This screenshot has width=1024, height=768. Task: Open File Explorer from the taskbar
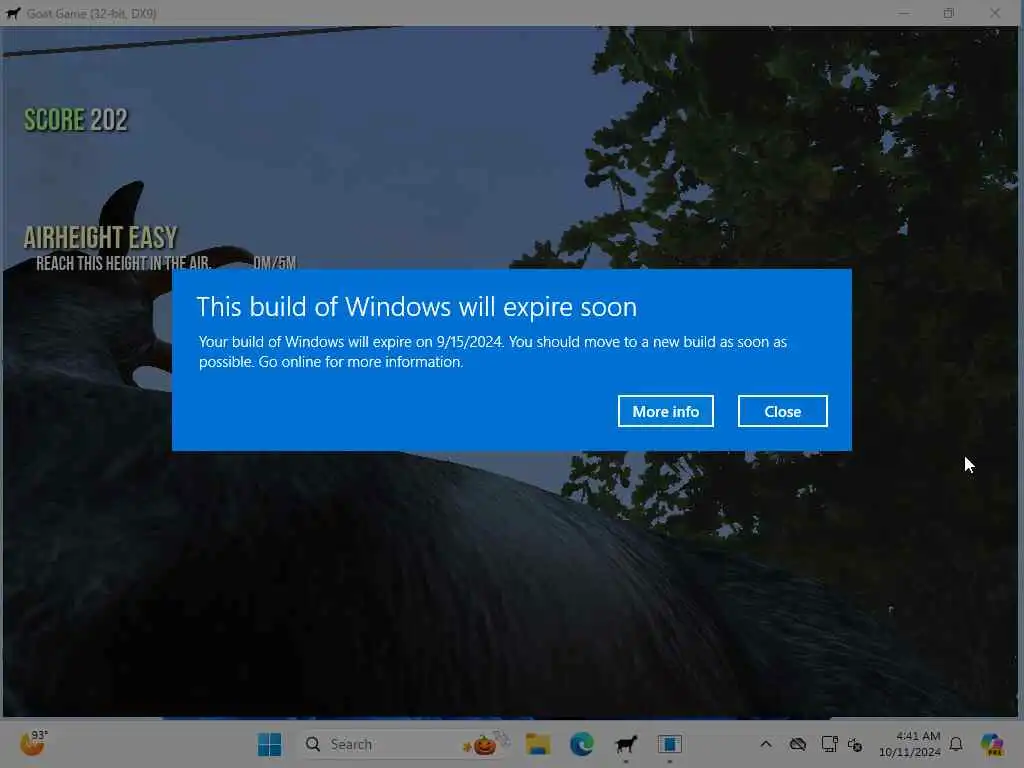(537, 744)
